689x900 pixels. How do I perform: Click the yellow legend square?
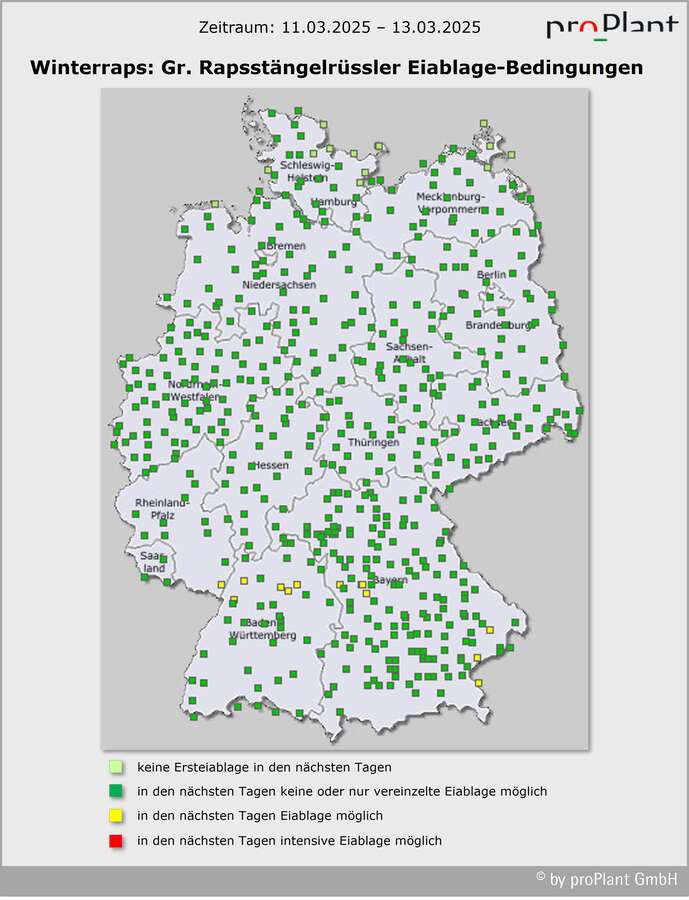tap(117, 816)
